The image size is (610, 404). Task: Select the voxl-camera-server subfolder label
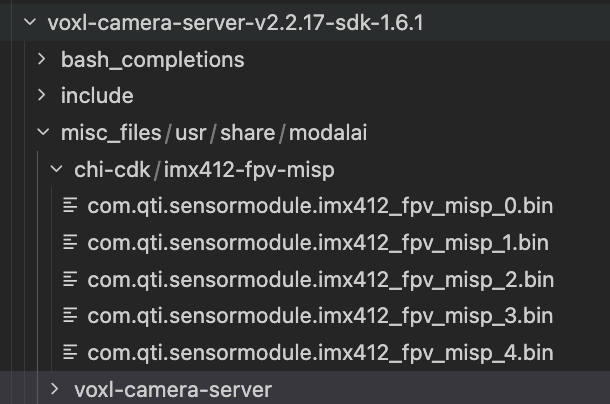(x=172, y=388)
